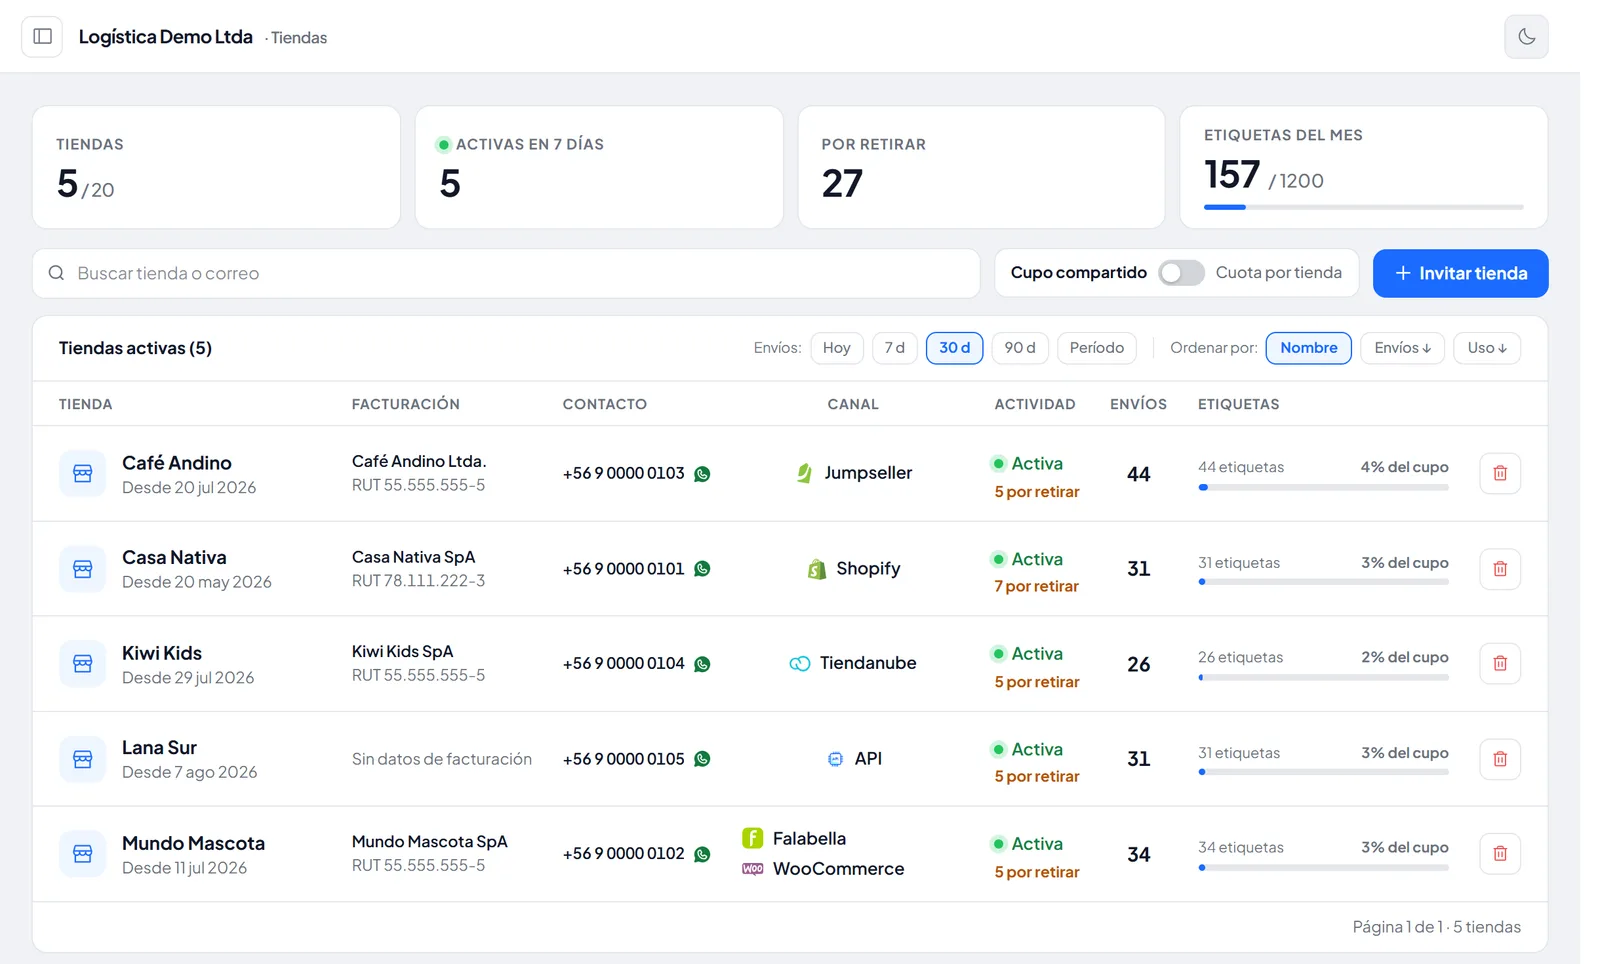Image resolution: width=1600 pixels, height=964 pixels.
Task: Click the Café Andino store icon
Action: pyautogui.click(x=83, y=473)
